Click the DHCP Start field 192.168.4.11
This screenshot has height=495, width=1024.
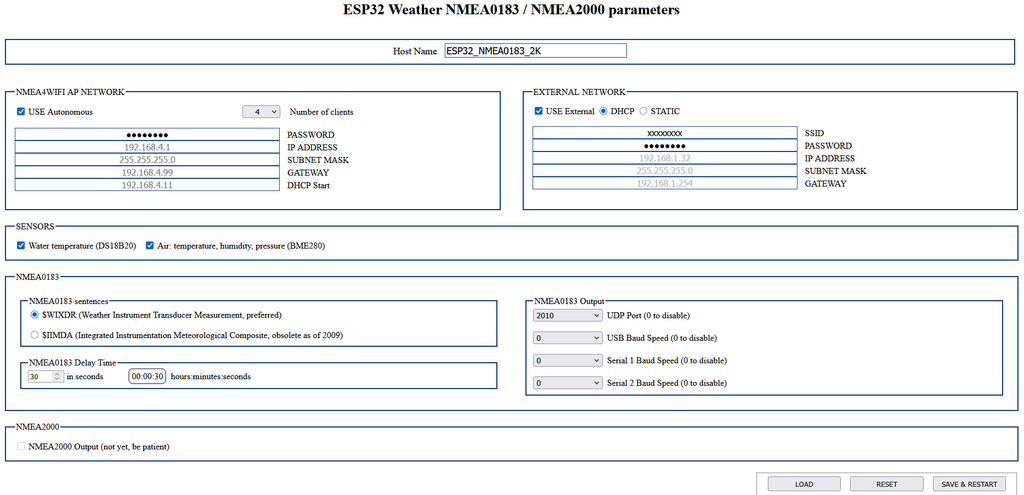[147, 185]
